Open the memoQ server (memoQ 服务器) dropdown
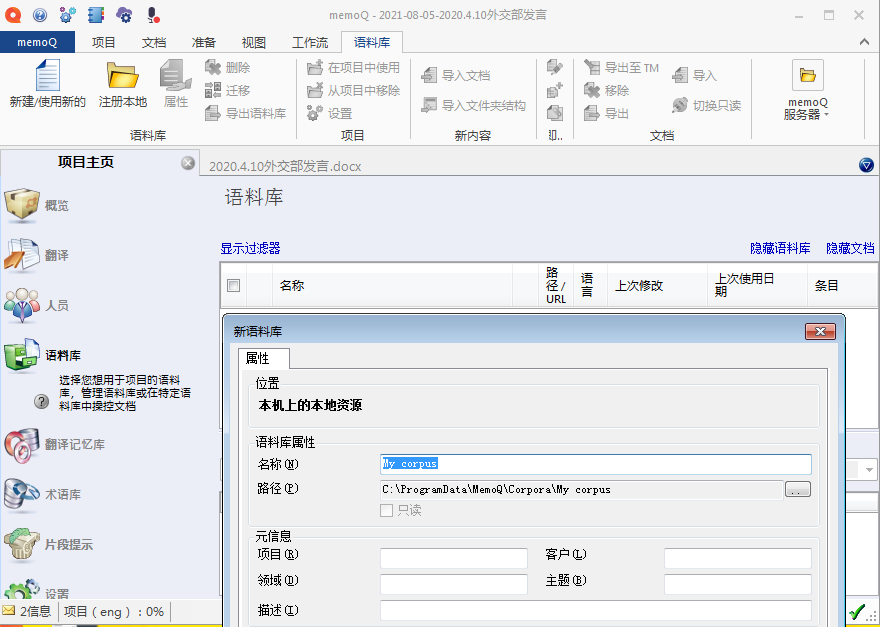The height and width of the screenshot is (627, 880). click(x=808, y=90)
